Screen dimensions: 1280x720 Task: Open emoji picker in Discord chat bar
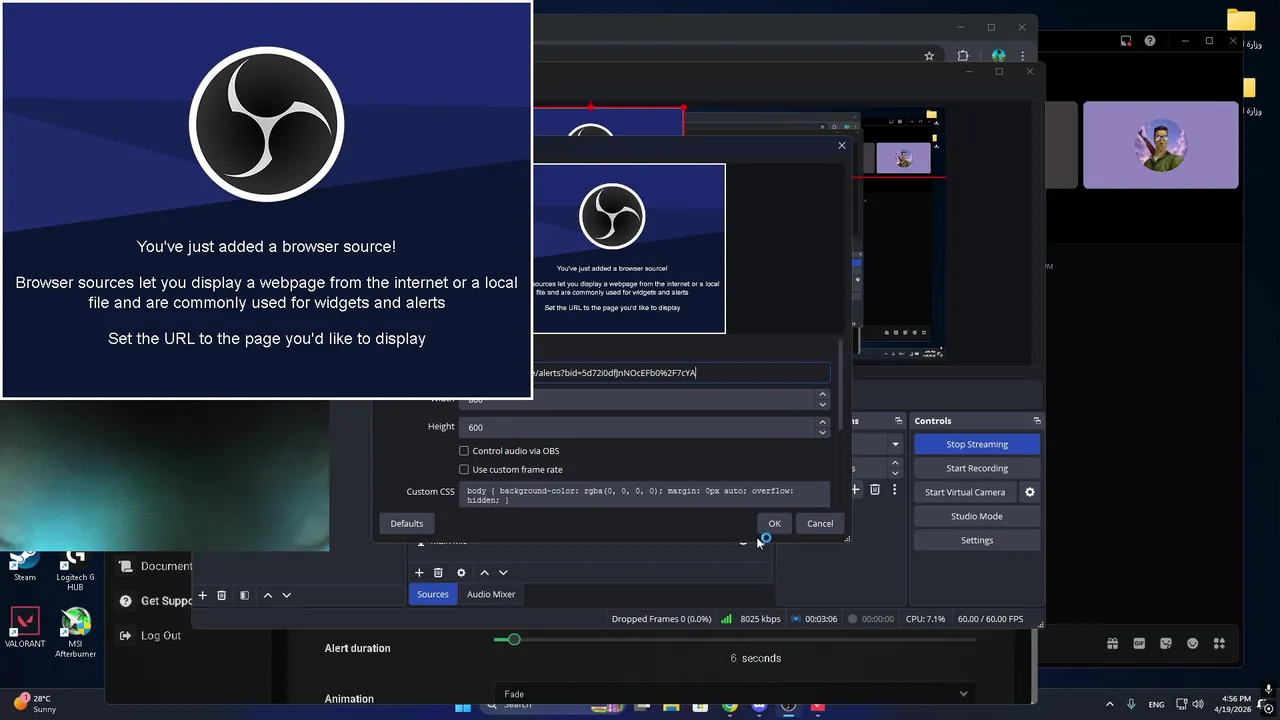click(x=1193, y=644)
